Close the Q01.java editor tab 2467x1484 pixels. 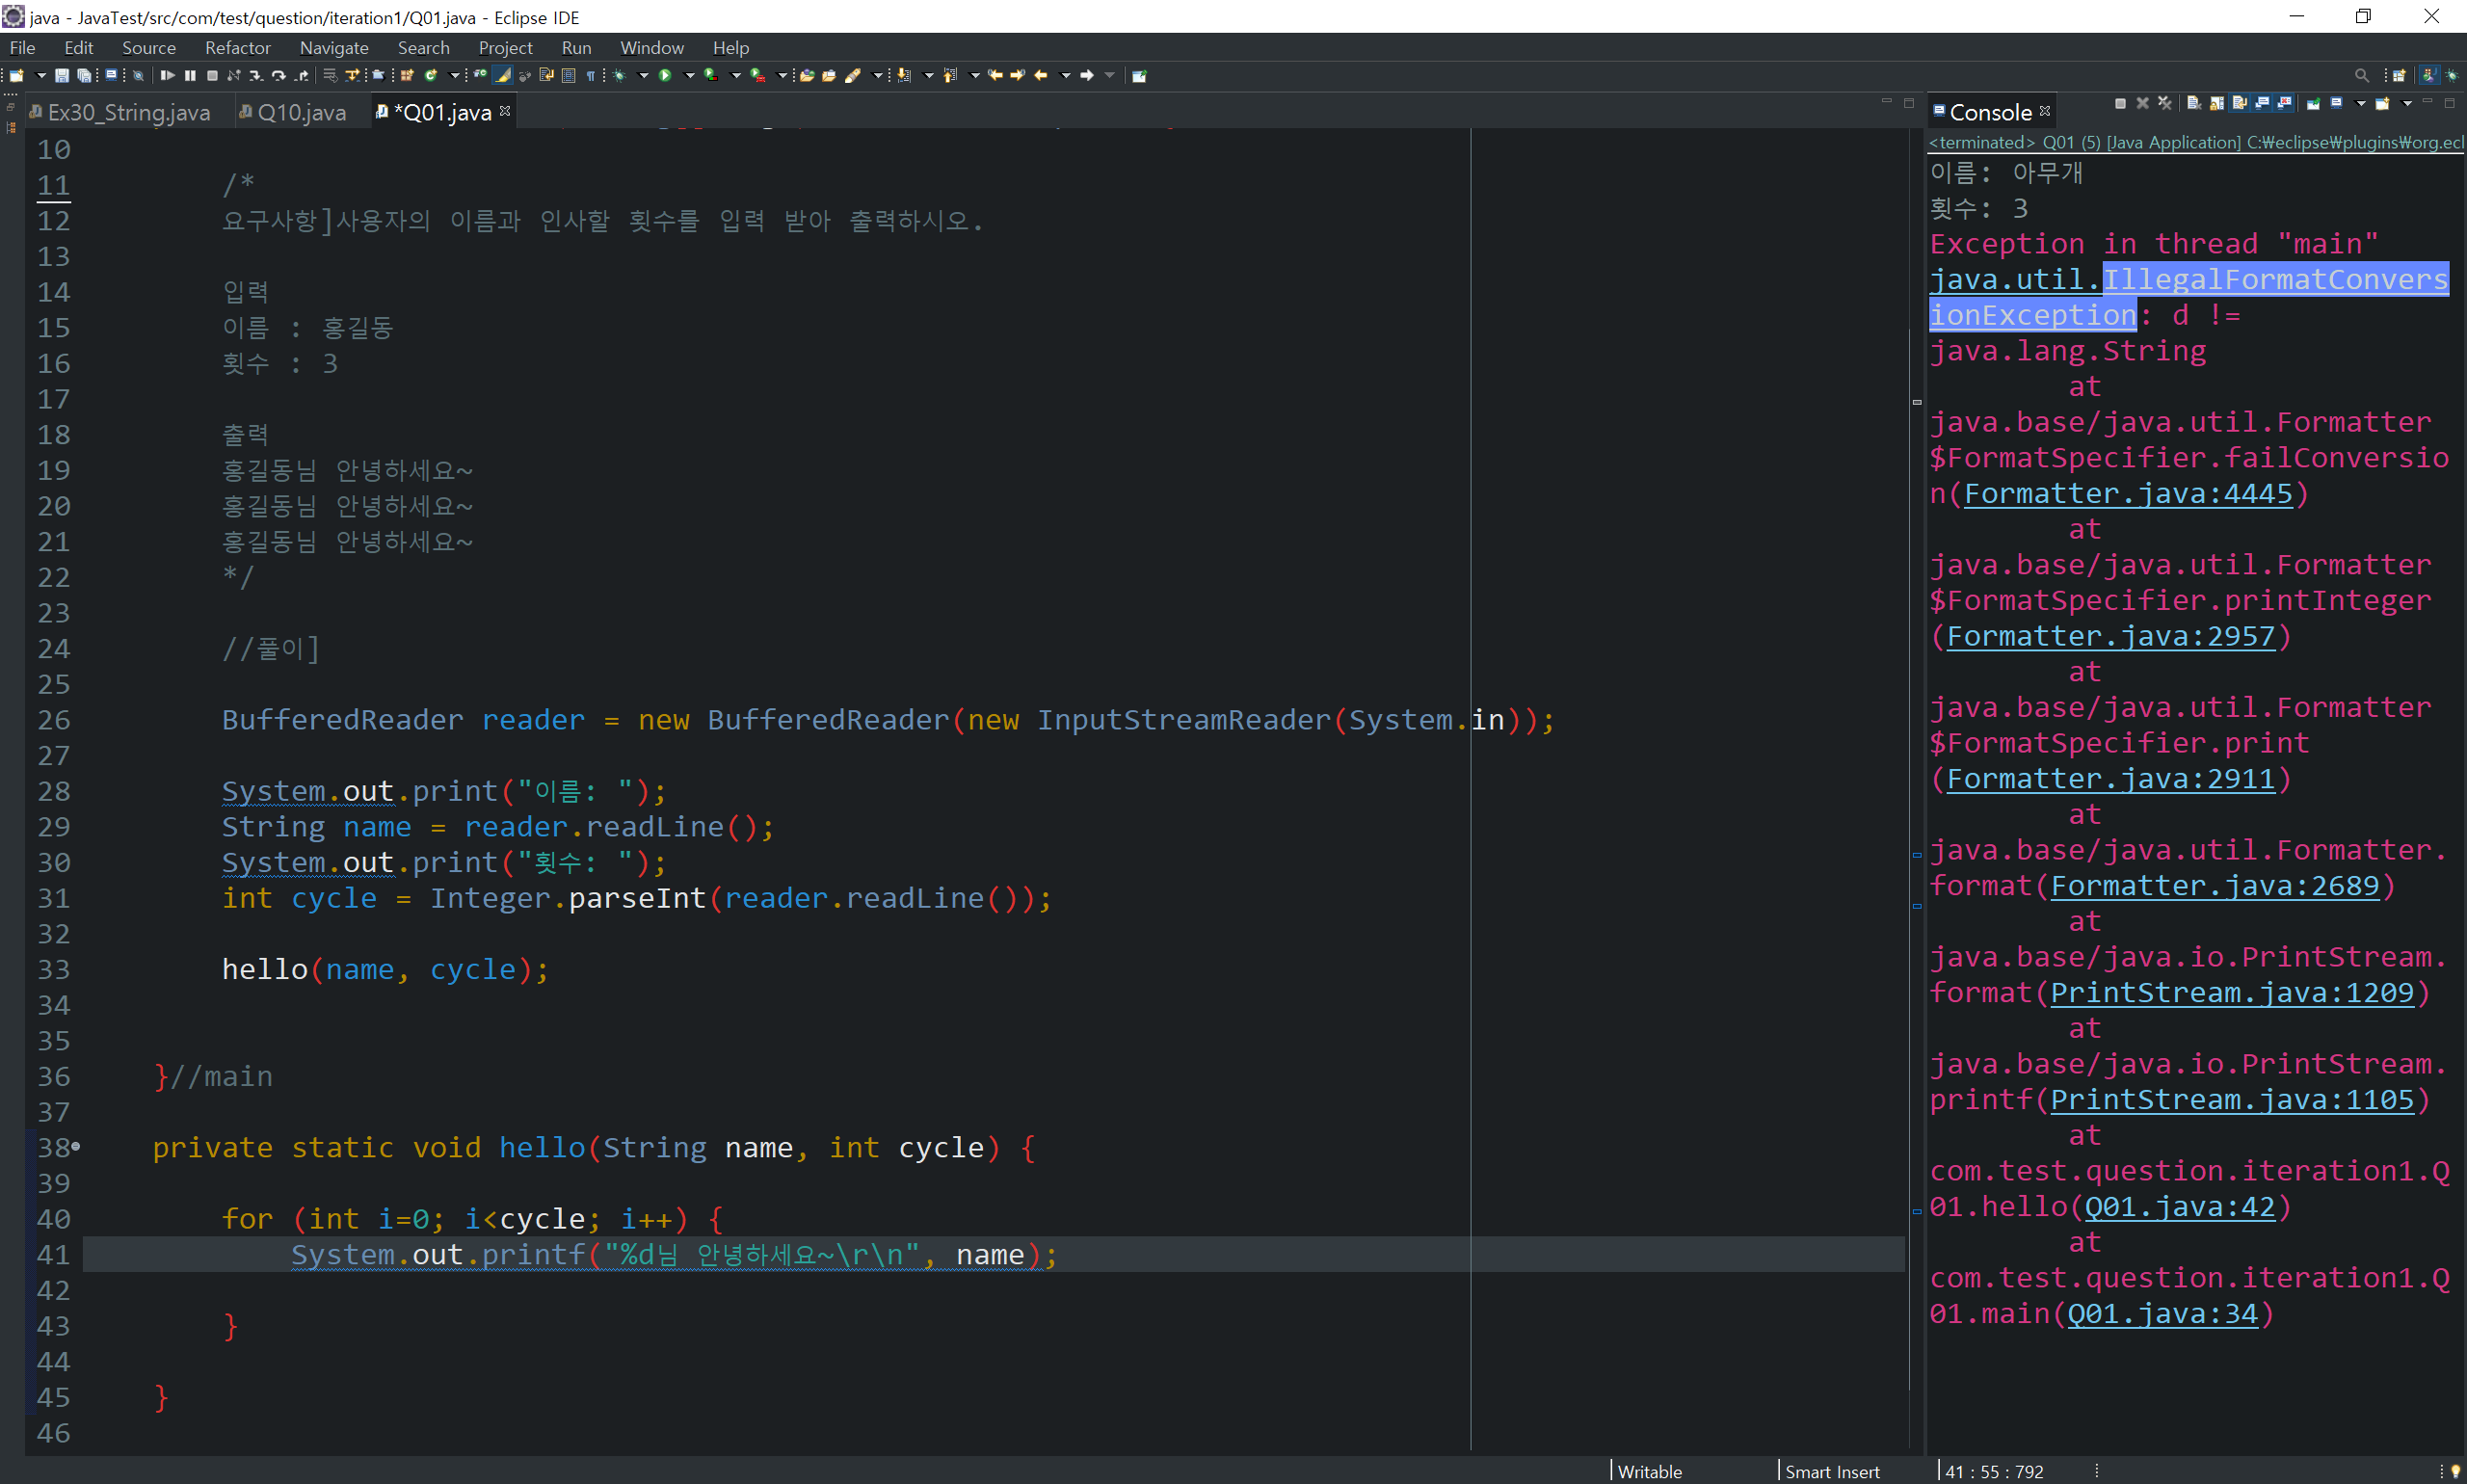pyautogui.click(x=505, y=111)
